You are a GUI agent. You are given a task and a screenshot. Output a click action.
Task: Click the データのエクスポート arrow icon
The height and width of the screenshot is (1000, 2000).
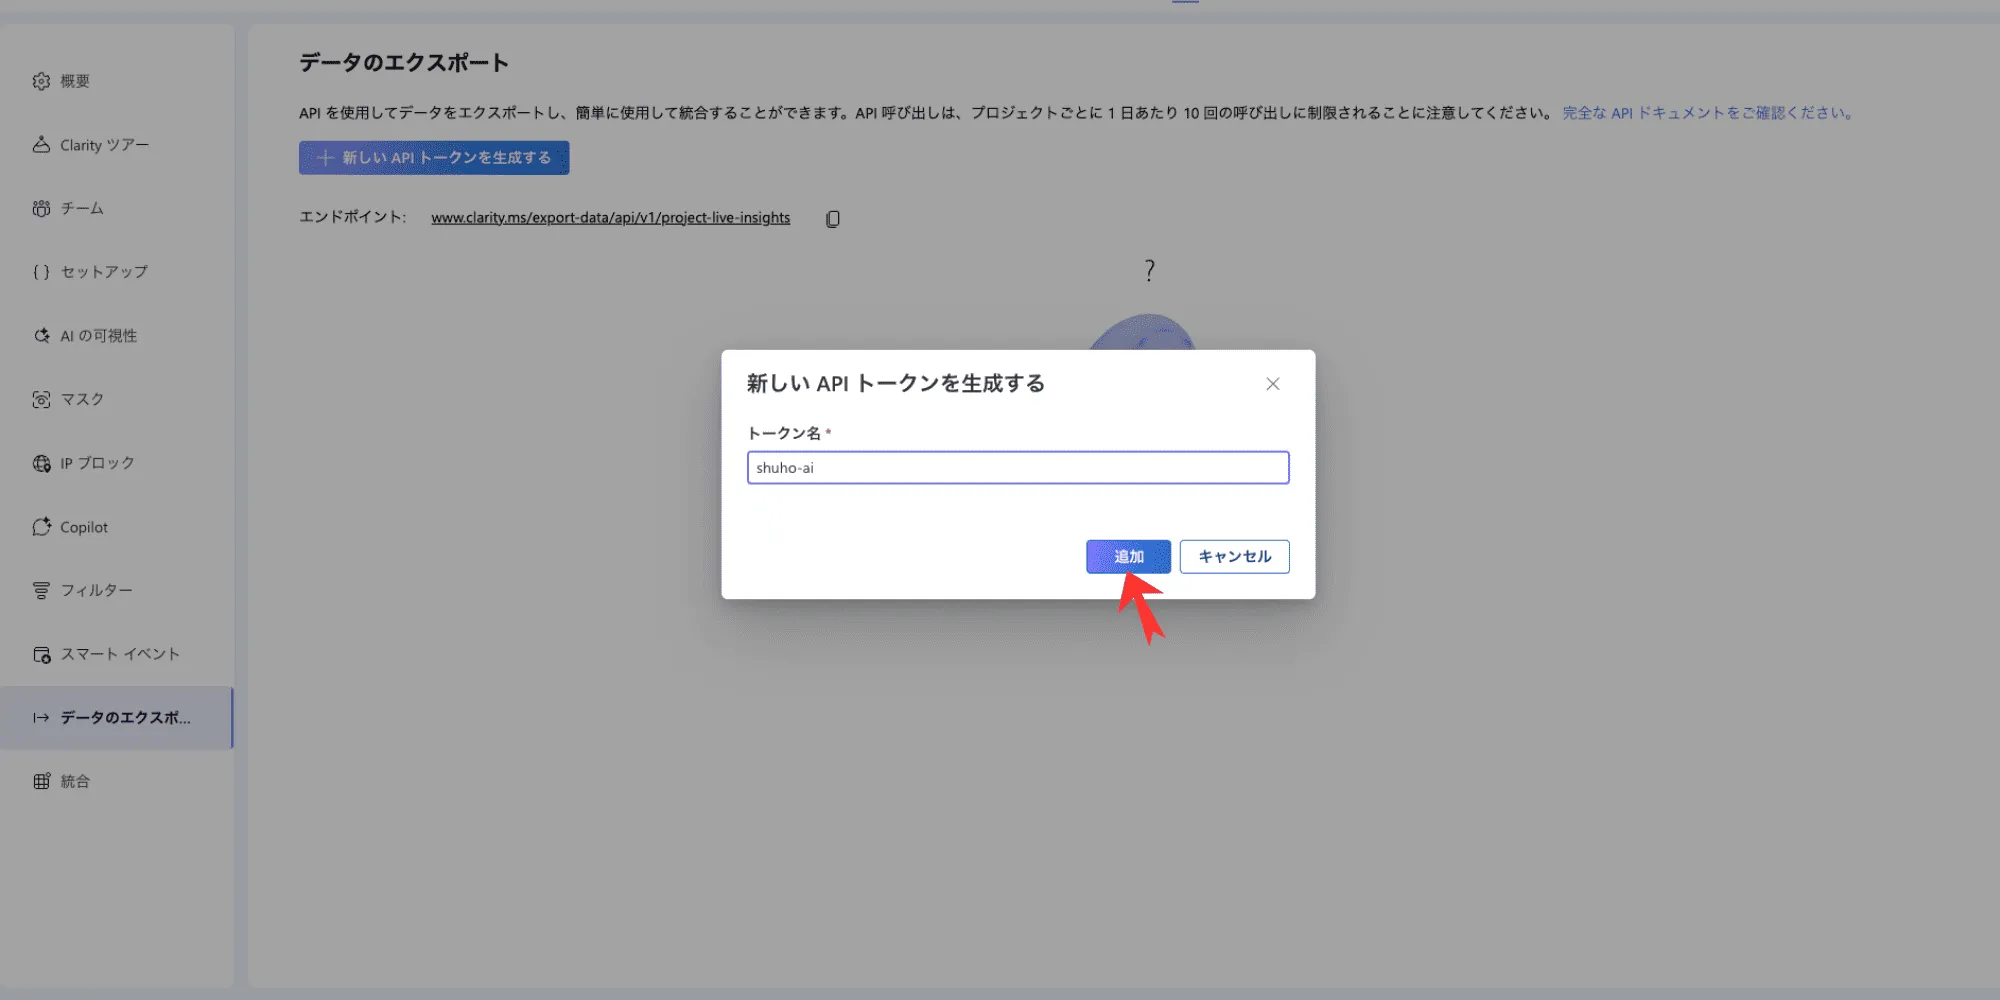(41, 718)
